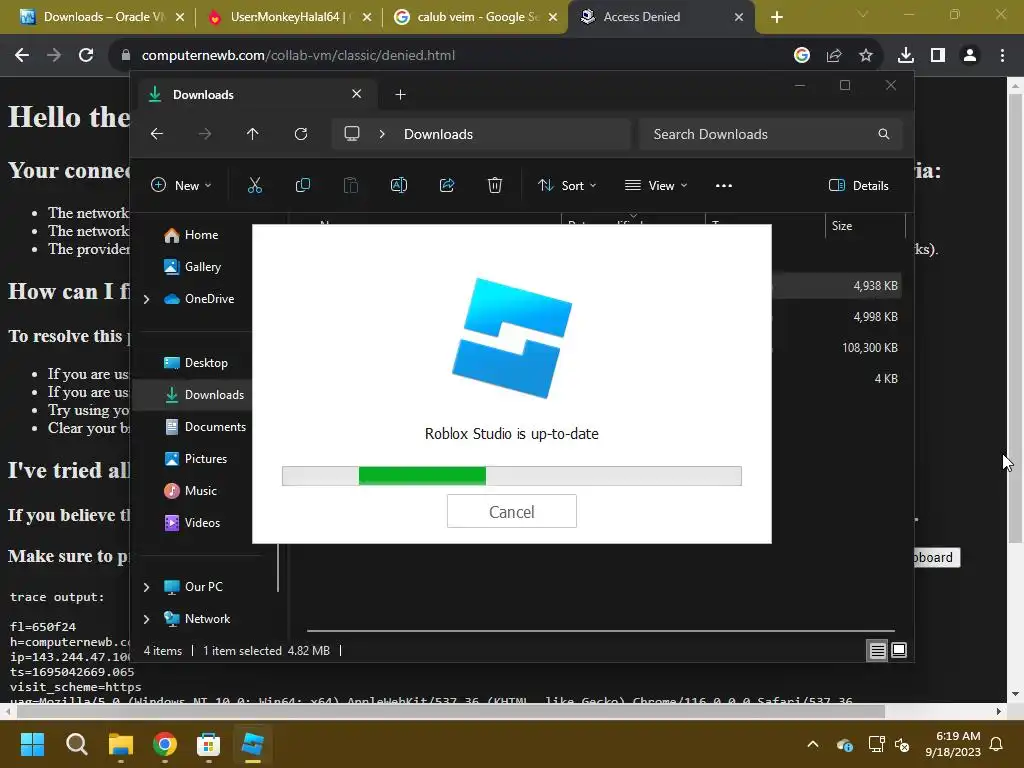Screen dimensions: 1024x768
Task: Expand the OneDrive tree node
Action: (x=146, y=299)
